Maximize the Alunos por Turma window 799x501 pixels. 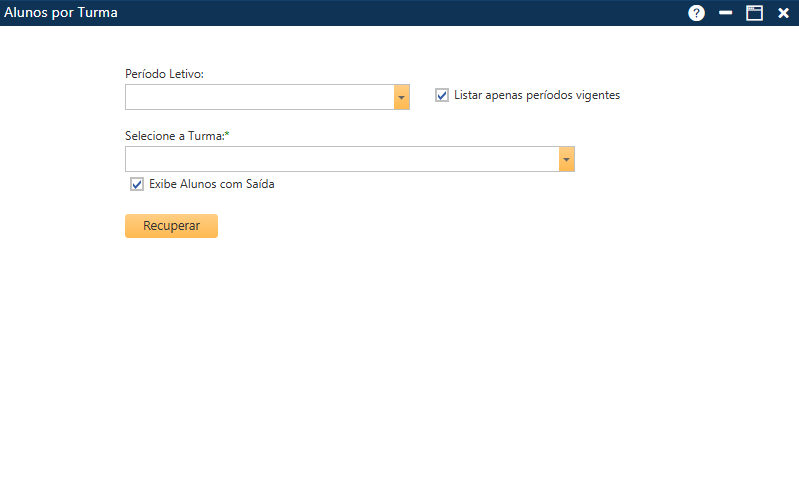point(755,13)
